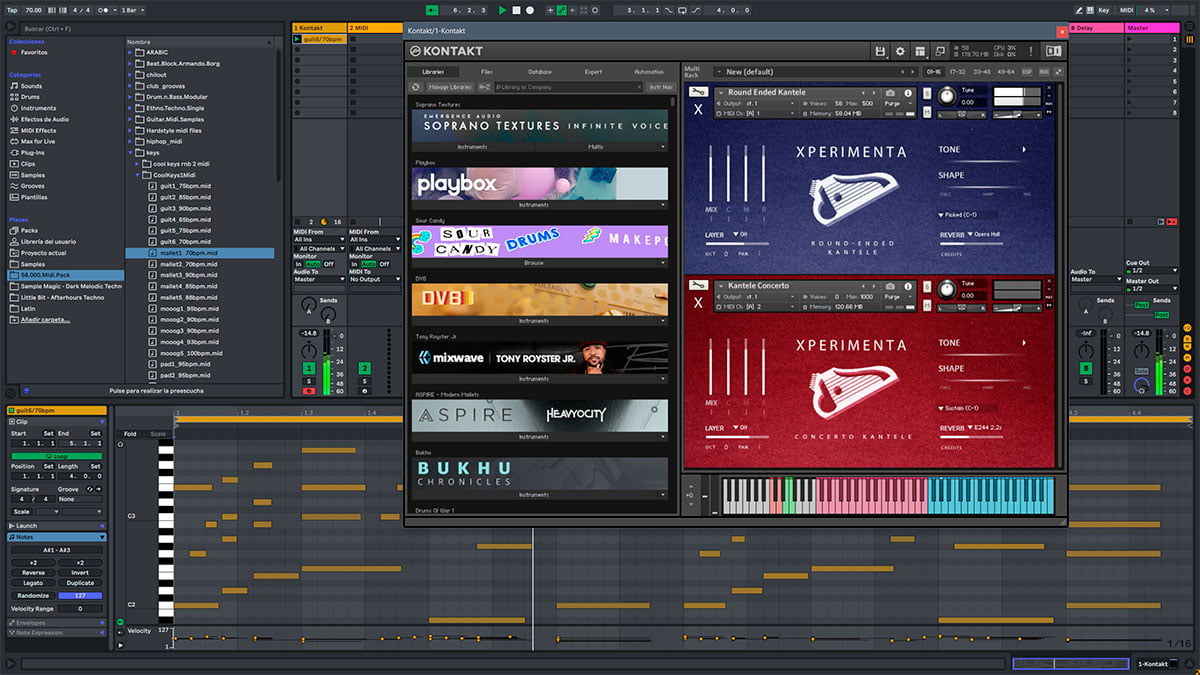
Task: Click the Duplicate notes button
Action: (80, 583)
